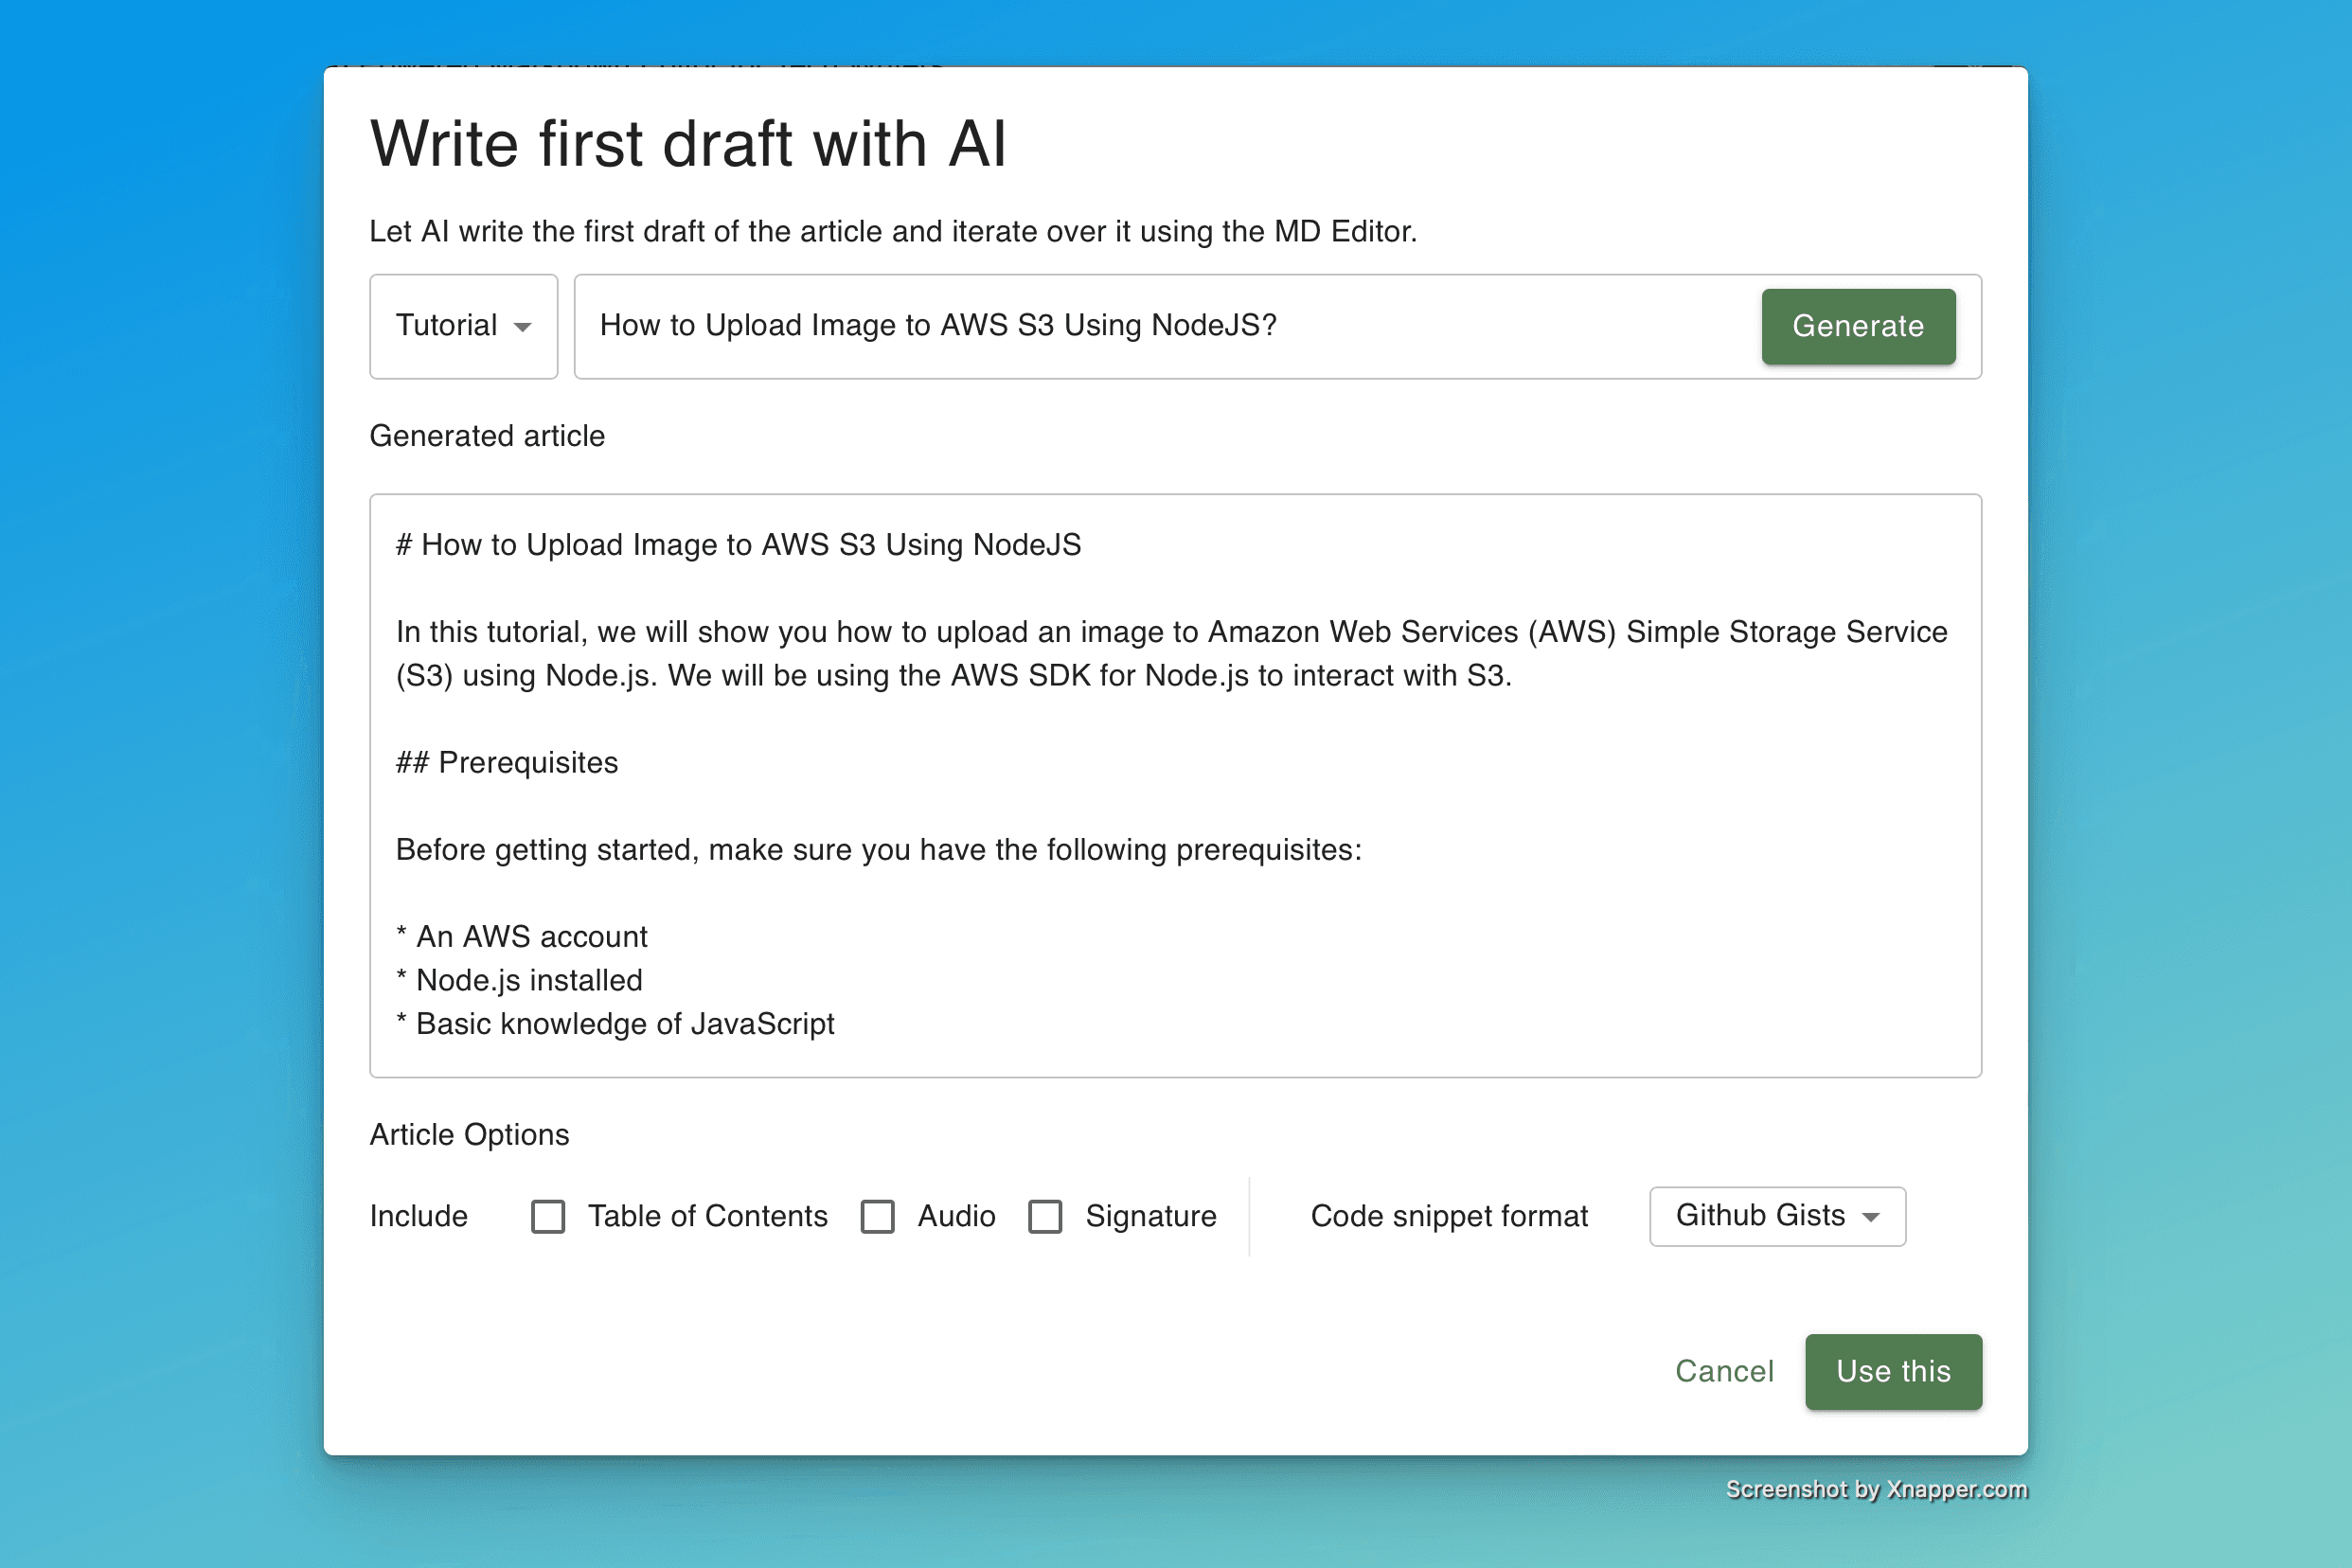2352x1568 pixels.
Task: Check the Signature checkbox
Action: point(1045,1216)
